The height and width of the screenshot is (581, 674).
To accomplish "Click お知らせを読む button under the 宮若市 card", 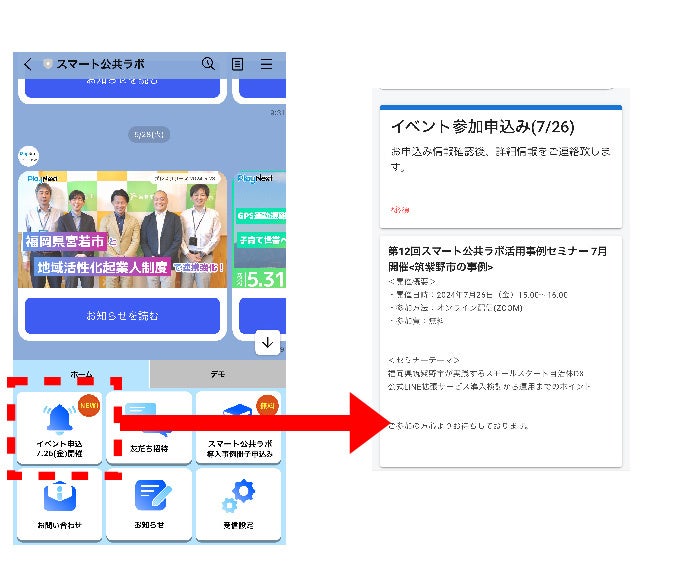I will click(123, 316).
